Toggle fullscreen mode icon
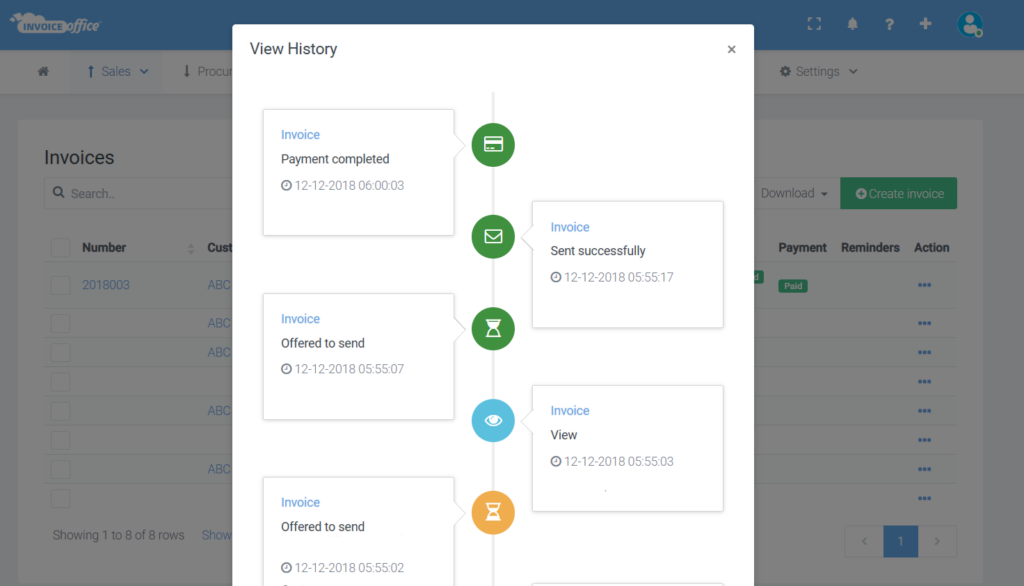The image size is (1024, 586). coord(814,24)
